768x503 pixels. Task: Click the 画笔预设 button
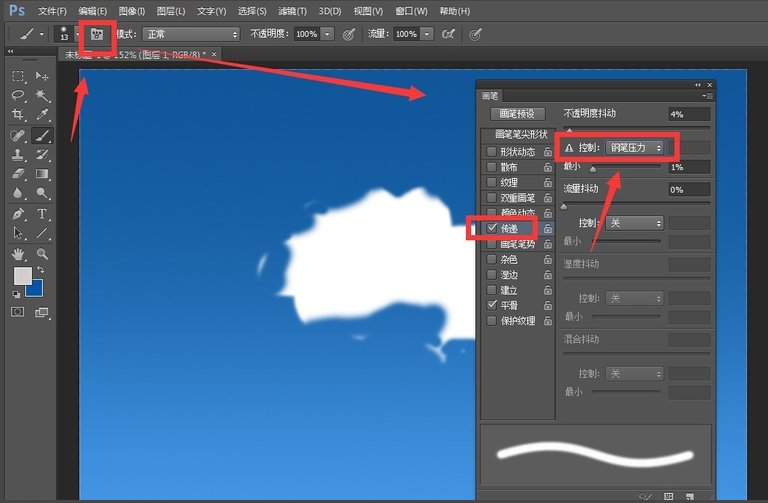coord(517,114)
